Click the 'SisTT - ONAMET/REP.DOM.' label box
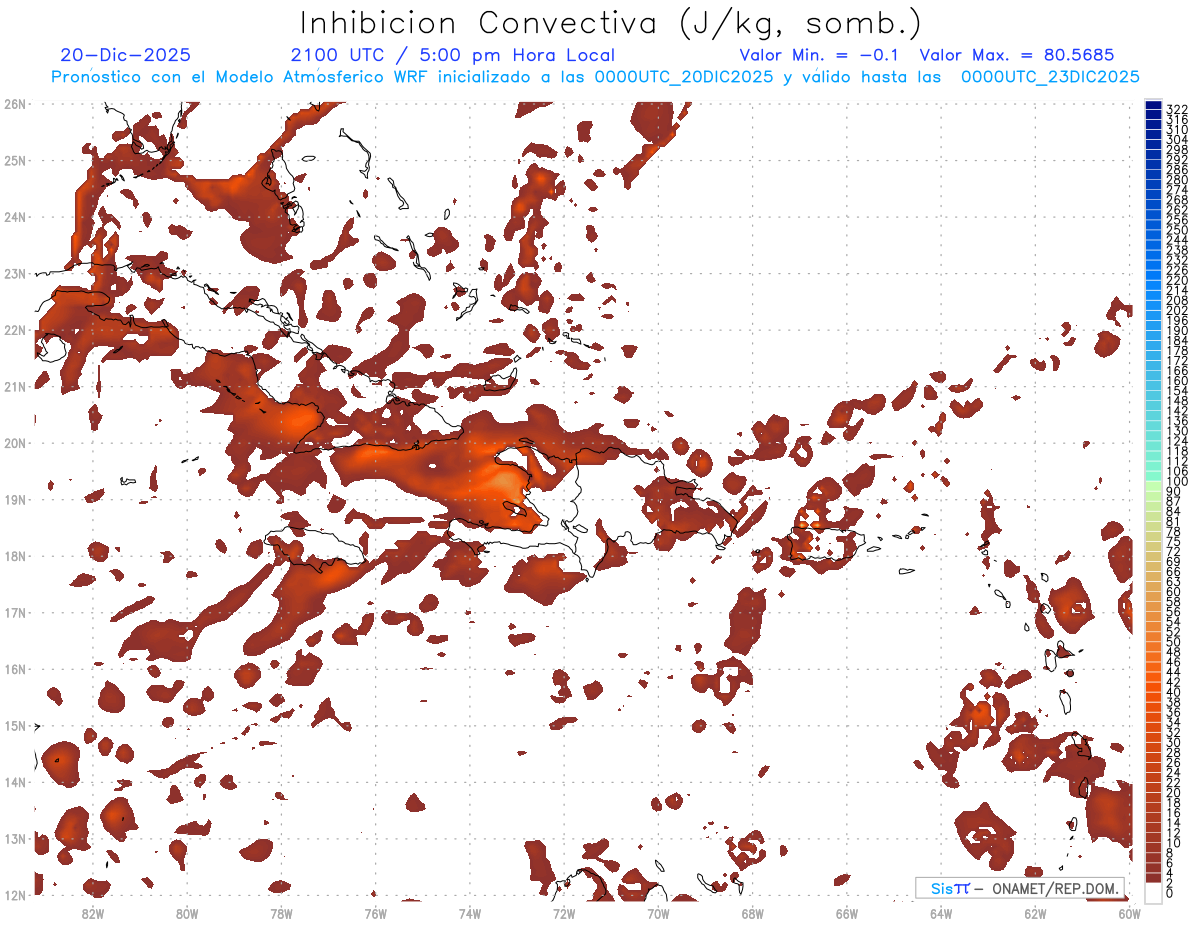Viewport: 1200px width, 927px height. (x=1020, y=888)
